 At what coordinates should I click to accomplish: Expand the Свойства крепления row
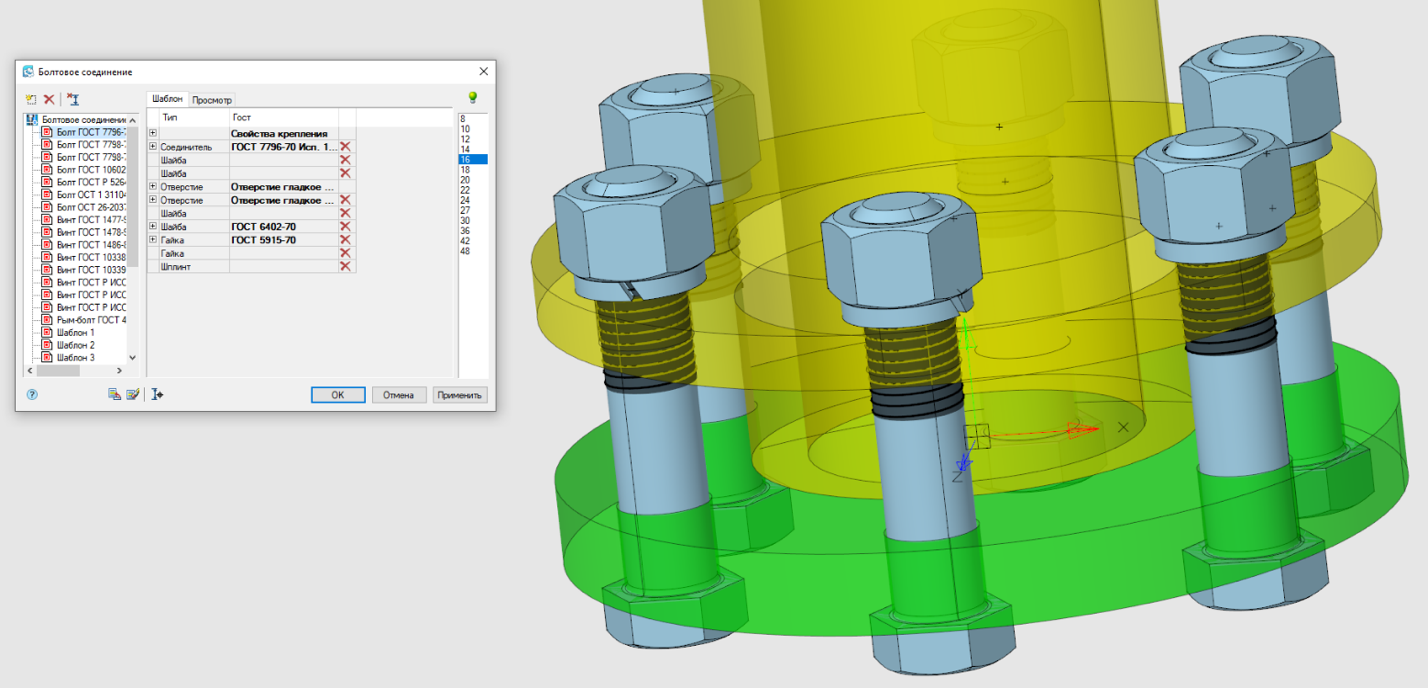[x=153, y=133]
